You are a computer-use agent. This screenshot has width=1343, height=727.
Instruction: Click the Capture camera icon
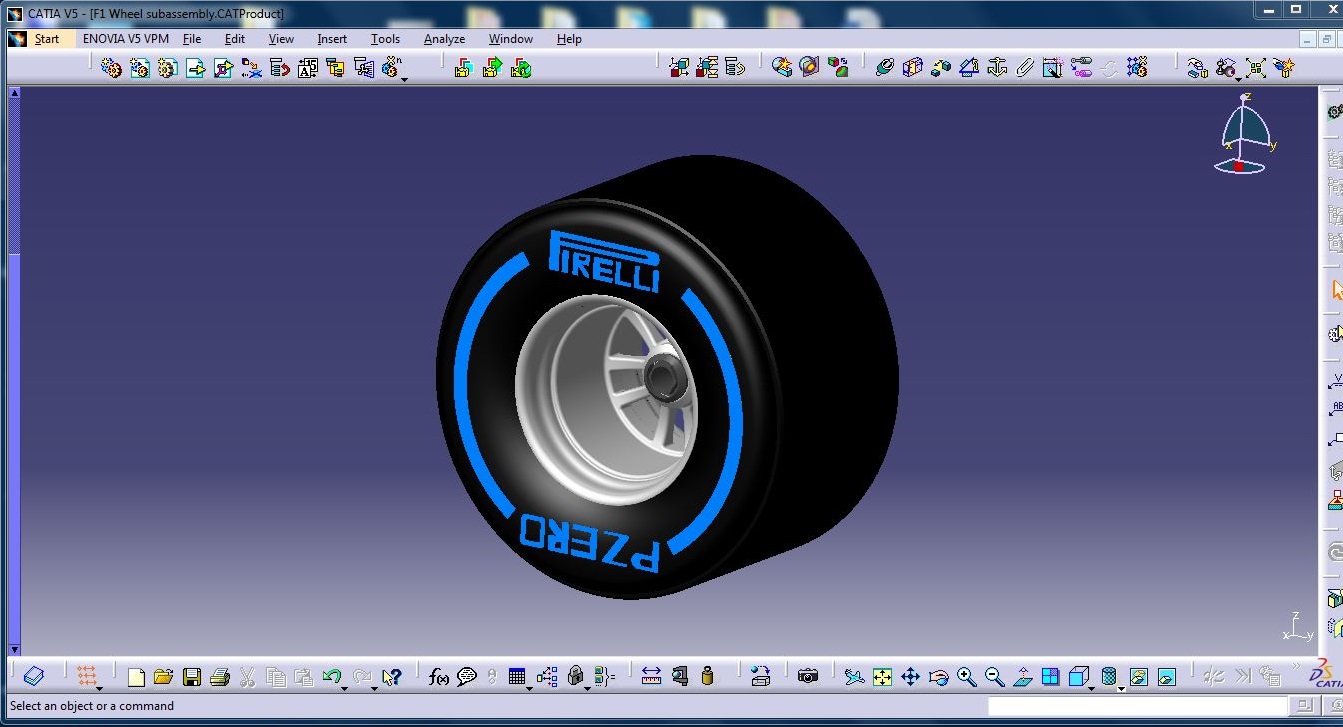click(x=808, y=677)
